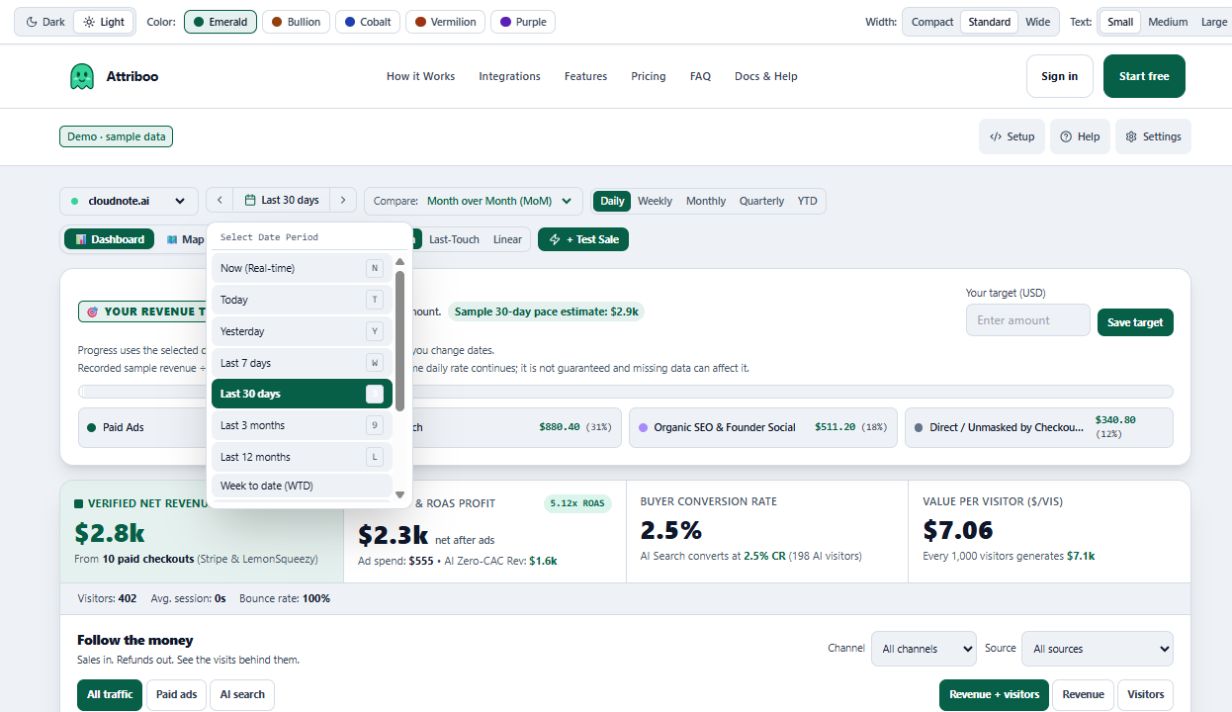Viewport: 1232px width, 712px height.
Task: Click the Start free button
Action: (x=1144, y=76)
